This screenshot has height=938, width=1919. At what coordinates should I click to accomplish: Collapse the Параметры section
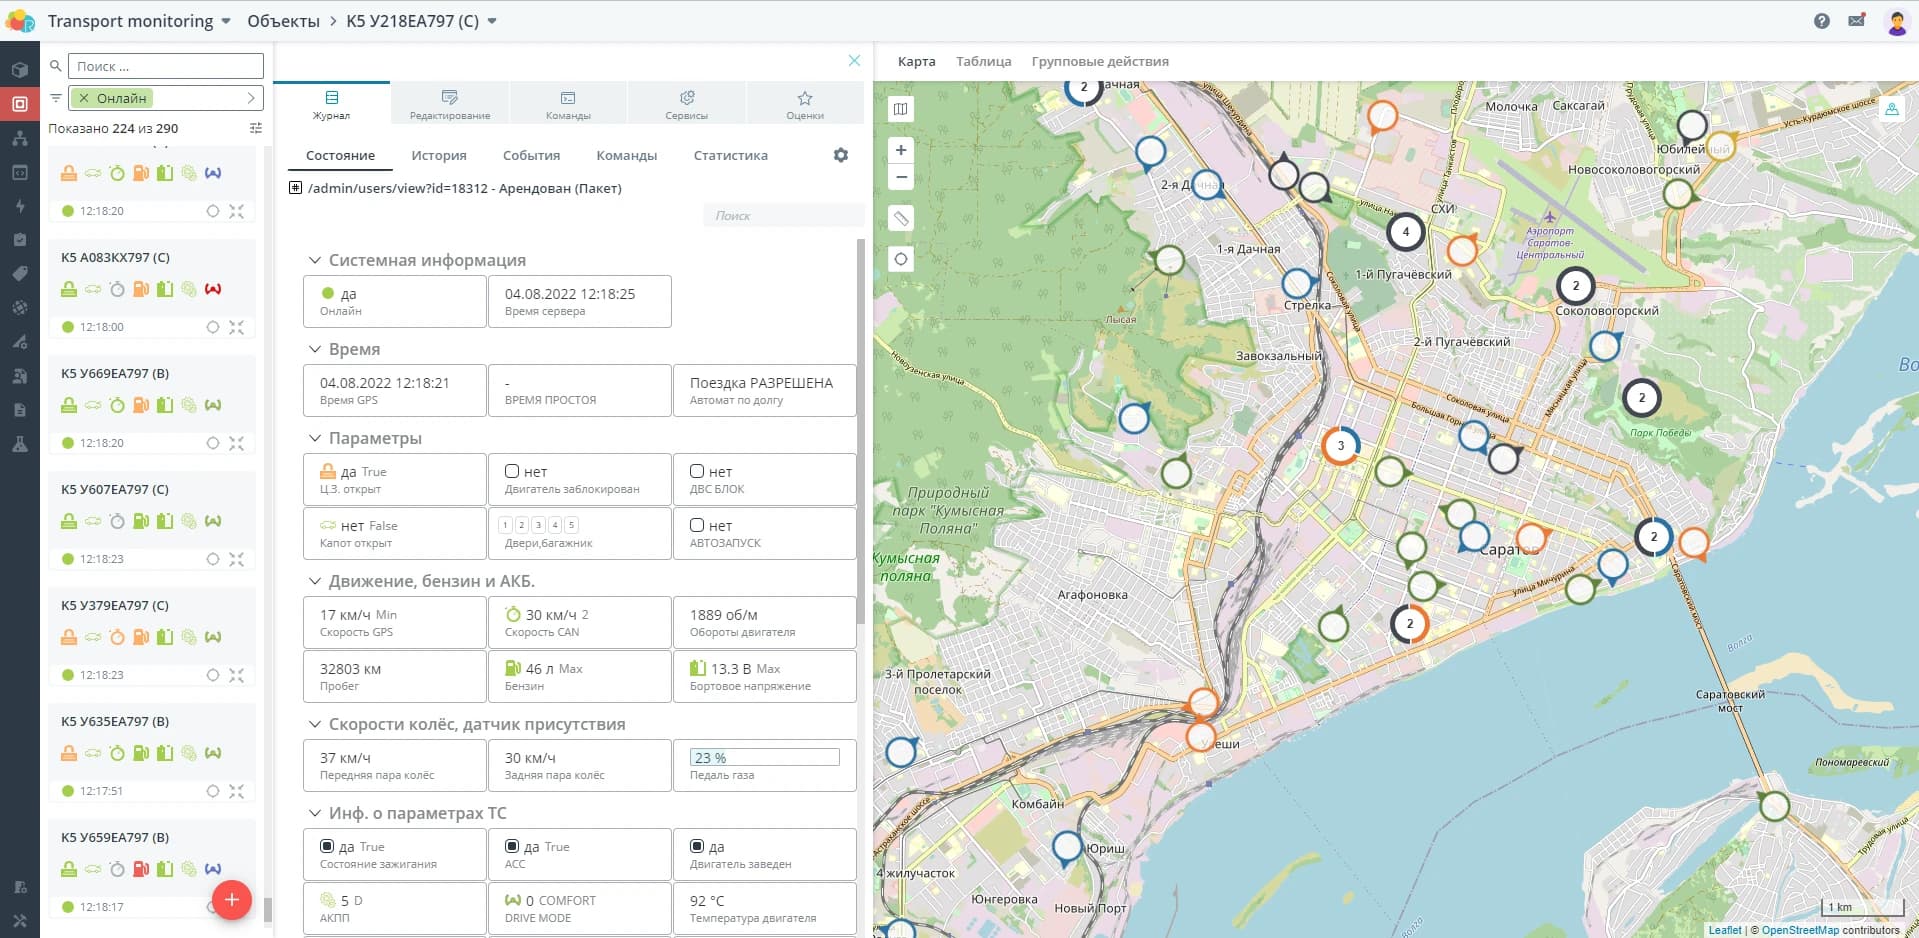[x=315, y=438]
